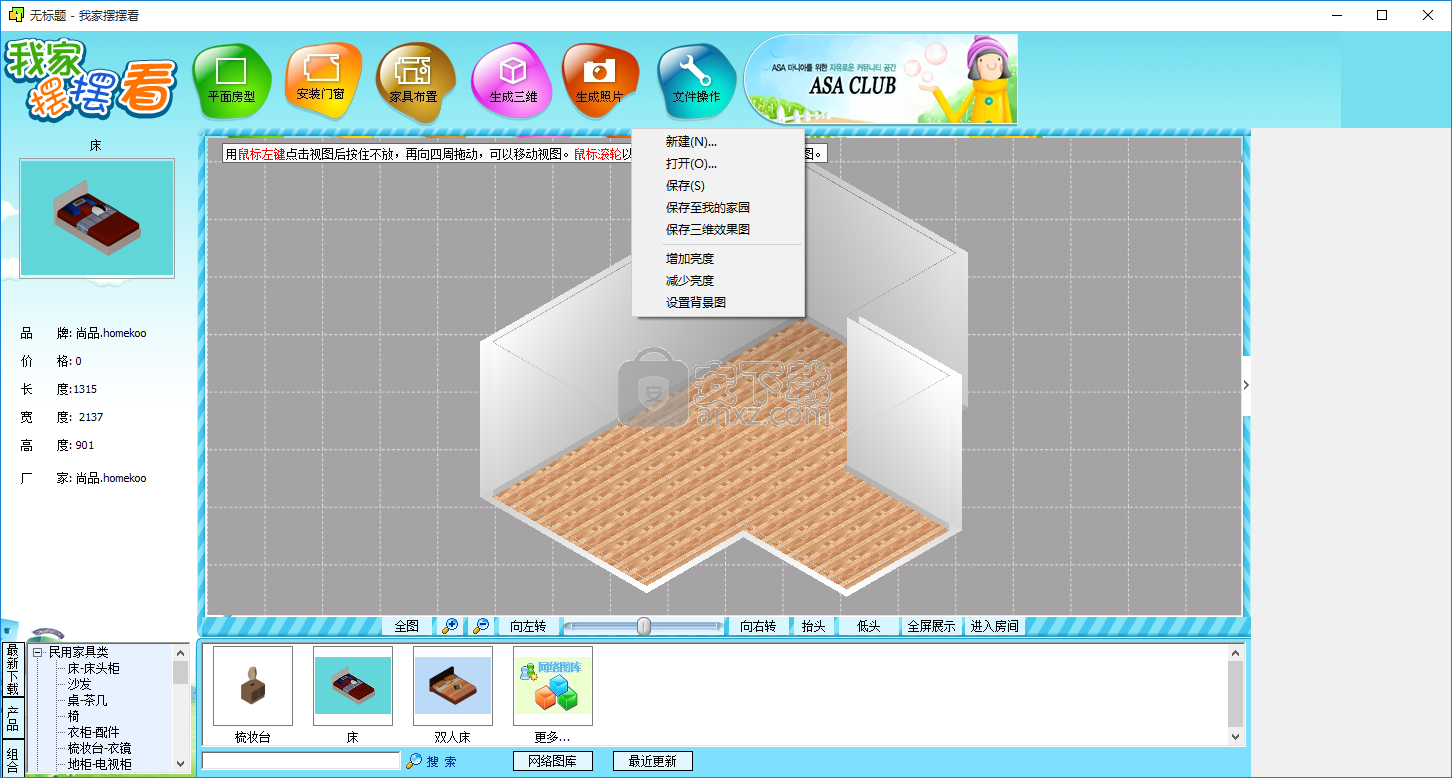The image size is (1452, 778).
Task: Select 沙发 in the furniture tree
Action: pos(79,684)
